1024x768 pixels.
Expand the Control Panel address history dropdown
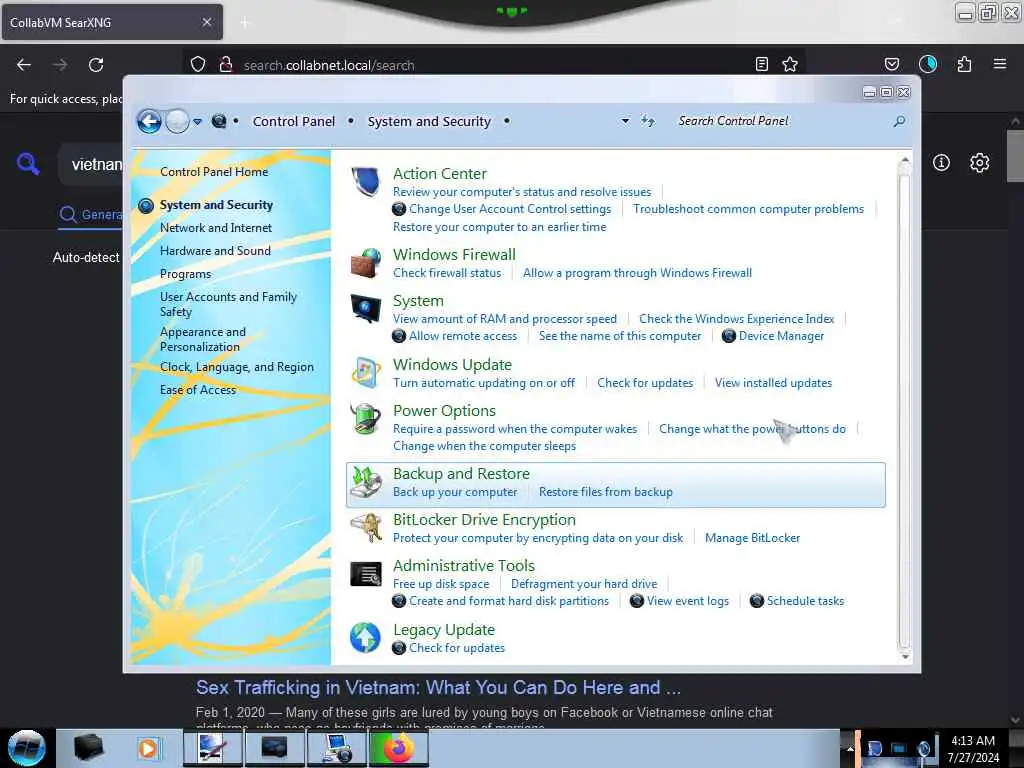point(625,121)
